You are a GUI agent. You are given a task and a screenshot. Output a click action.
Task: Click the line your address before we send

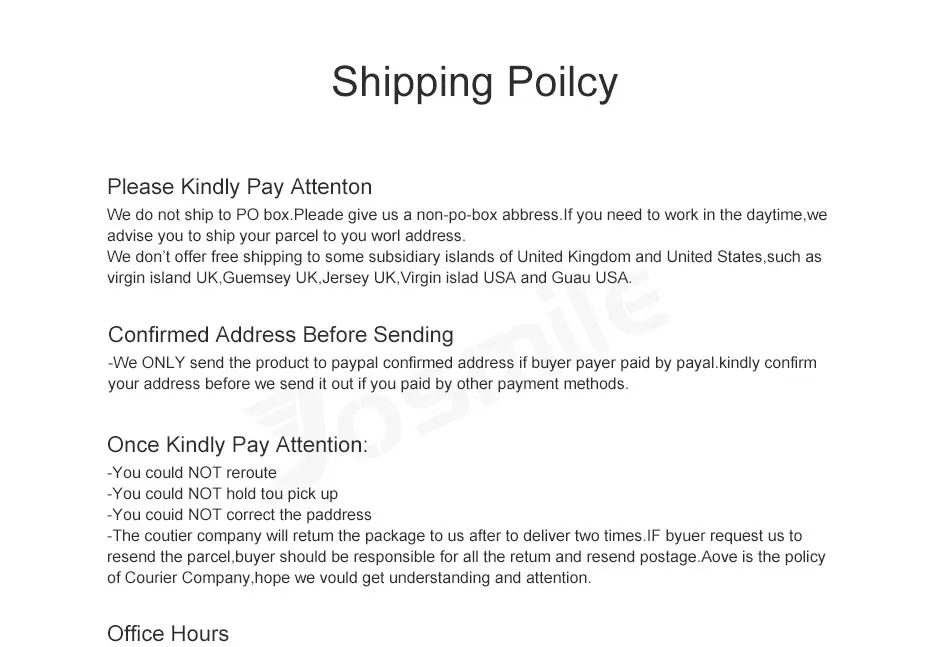point(368,384)
